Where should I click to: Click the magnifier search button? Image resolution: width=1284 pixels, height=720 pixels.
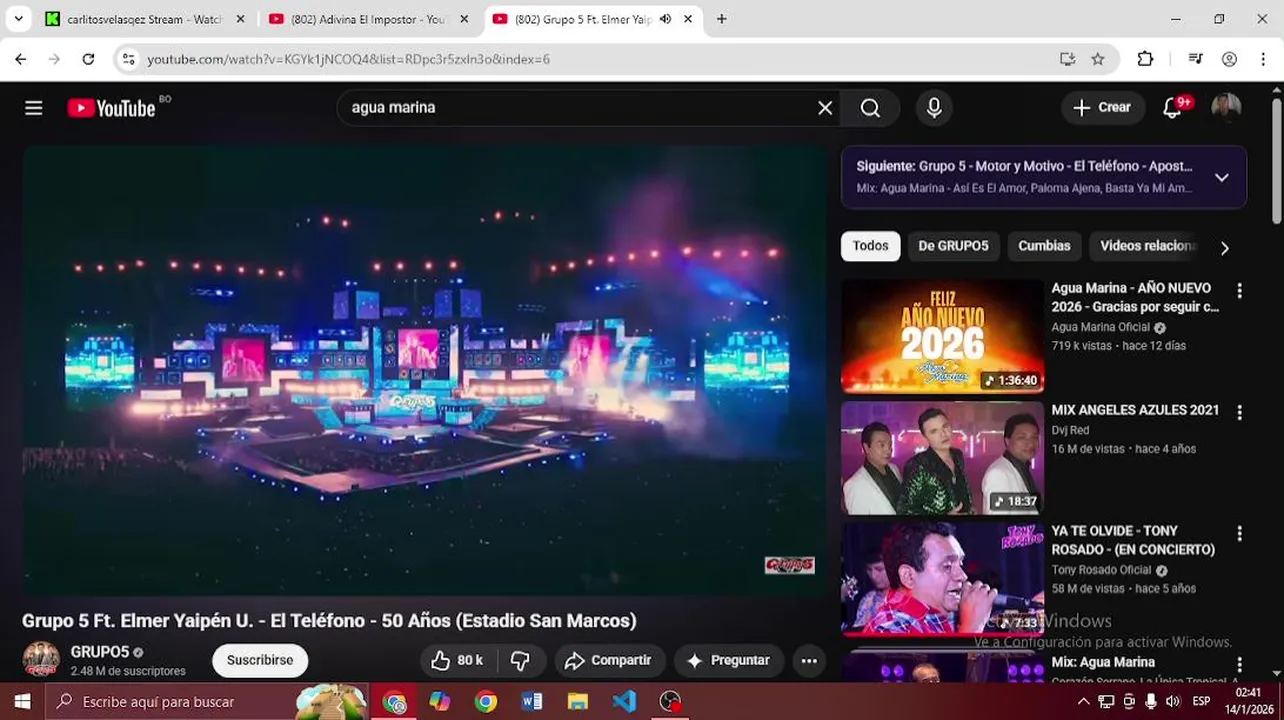870,108
